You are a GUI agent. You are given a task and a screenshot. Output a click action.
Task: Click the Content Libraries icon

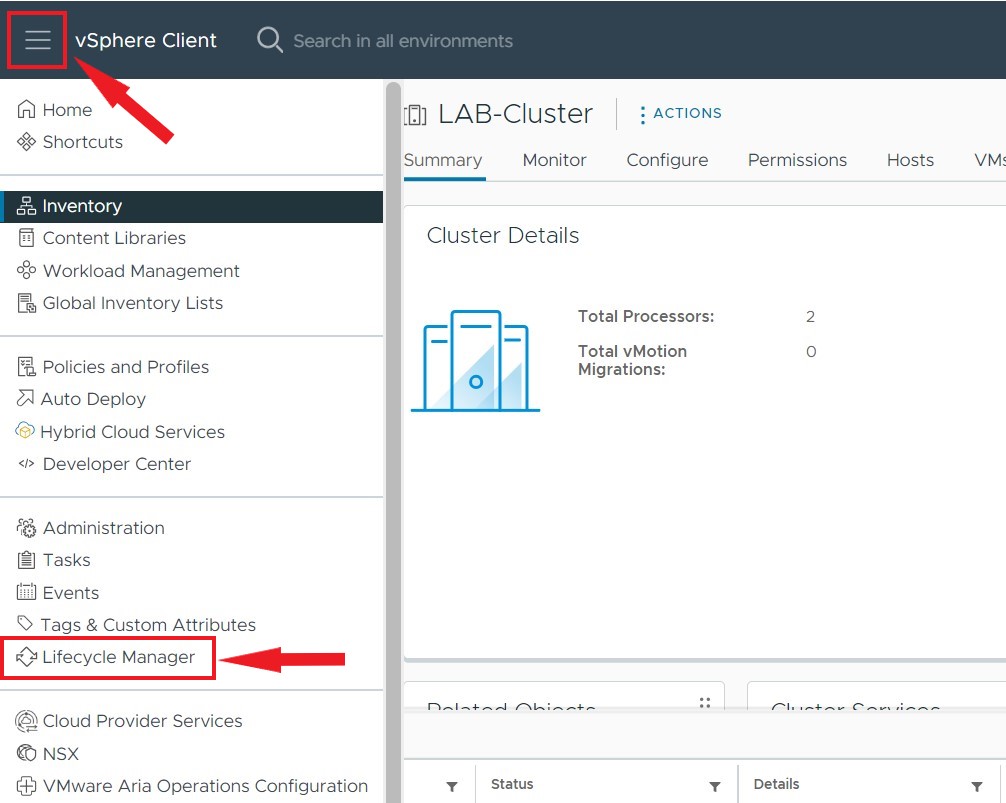[x=26, y=238]
